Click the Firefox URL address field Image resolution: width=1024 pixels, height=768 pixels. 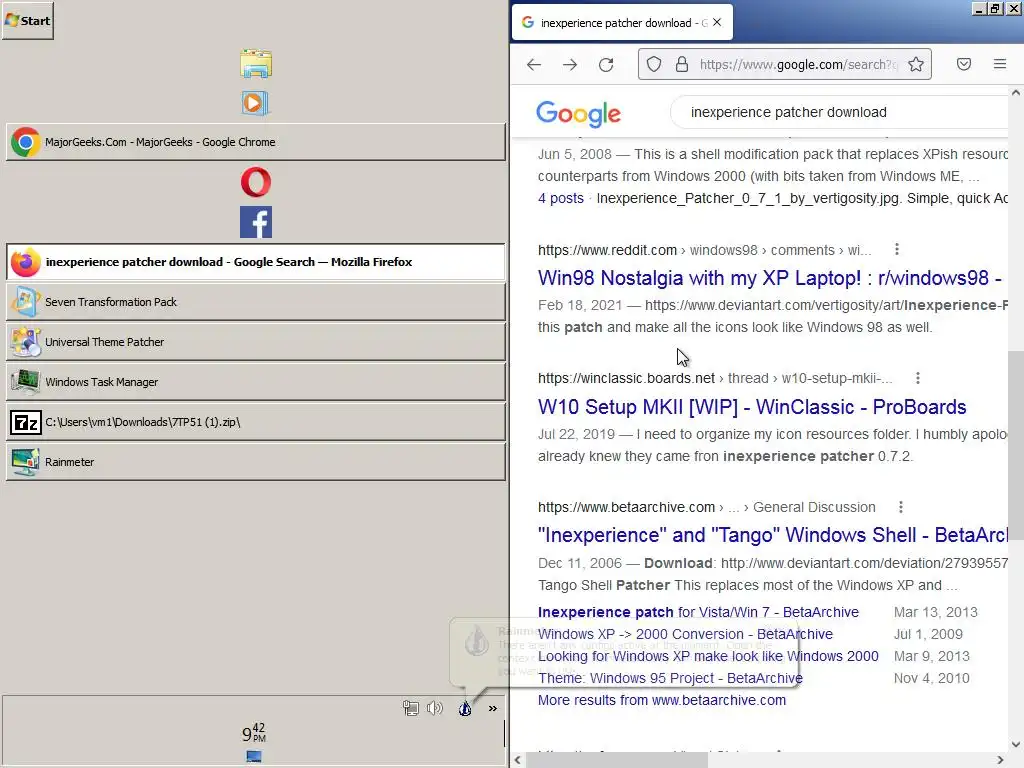(x=798, y=64)
